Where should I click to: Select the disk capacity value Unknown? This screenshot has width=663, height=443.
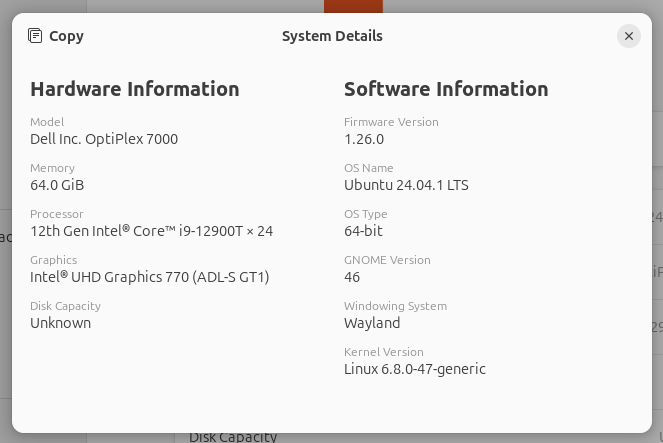[x=60, y=323]
